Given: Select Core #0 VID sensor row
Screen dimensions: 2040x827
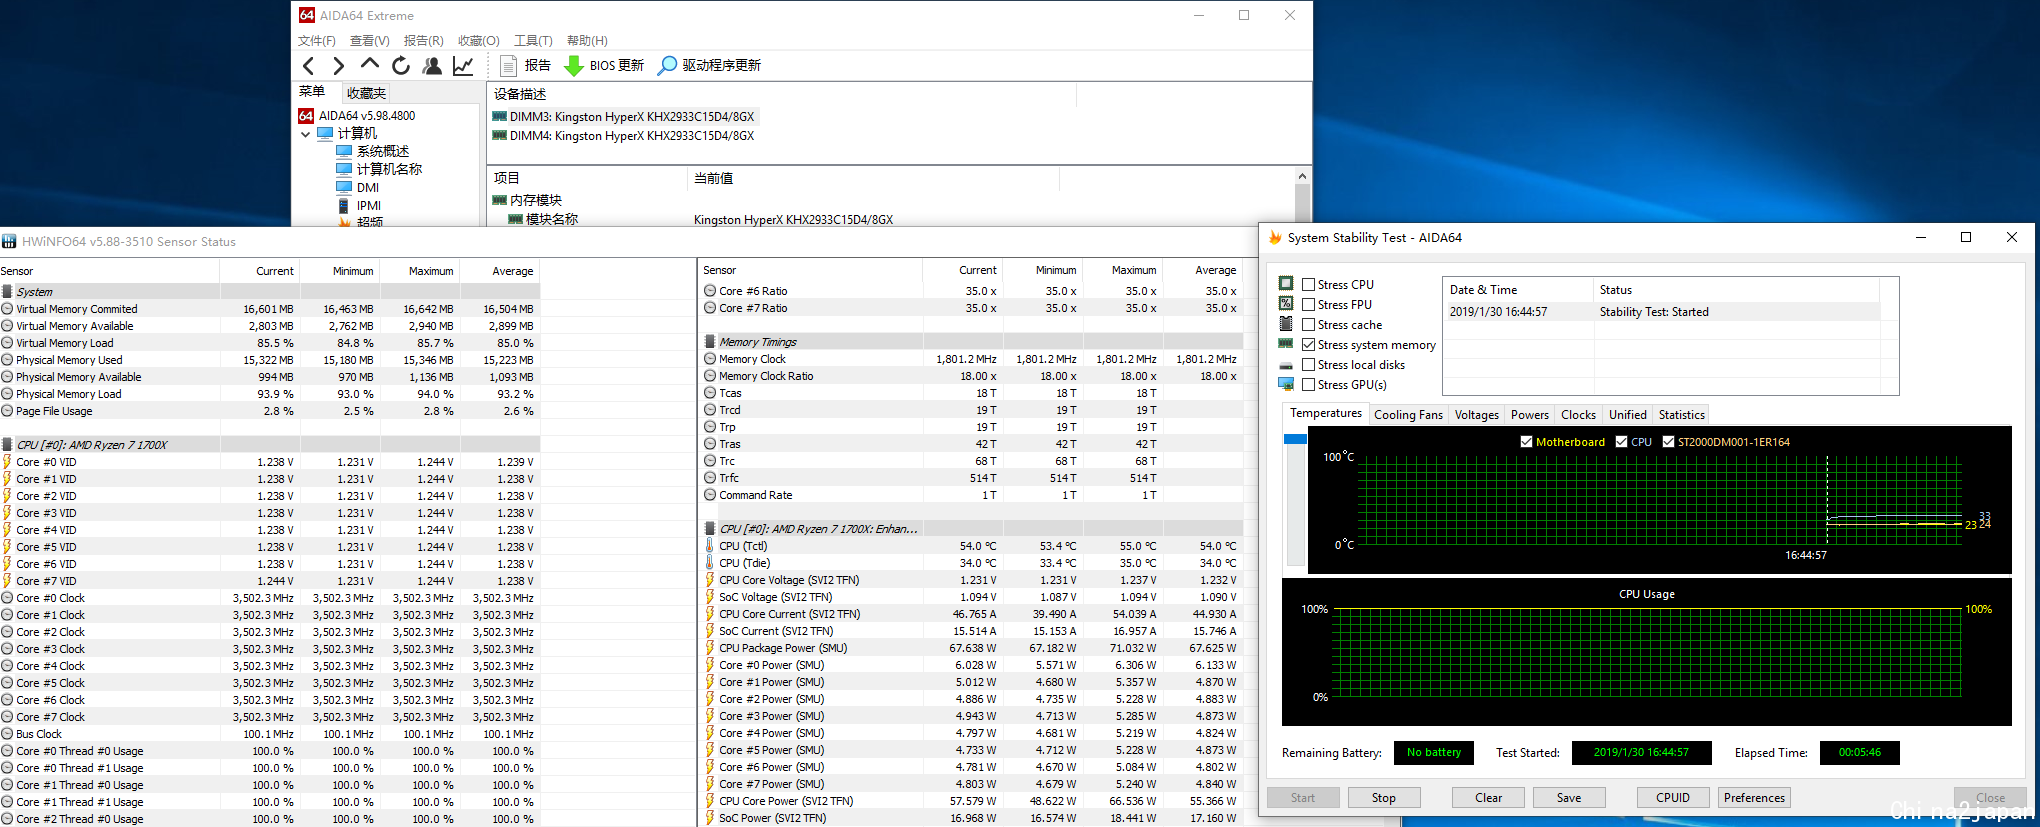Looking at the screenshot, I should click(x=270, y=462).
